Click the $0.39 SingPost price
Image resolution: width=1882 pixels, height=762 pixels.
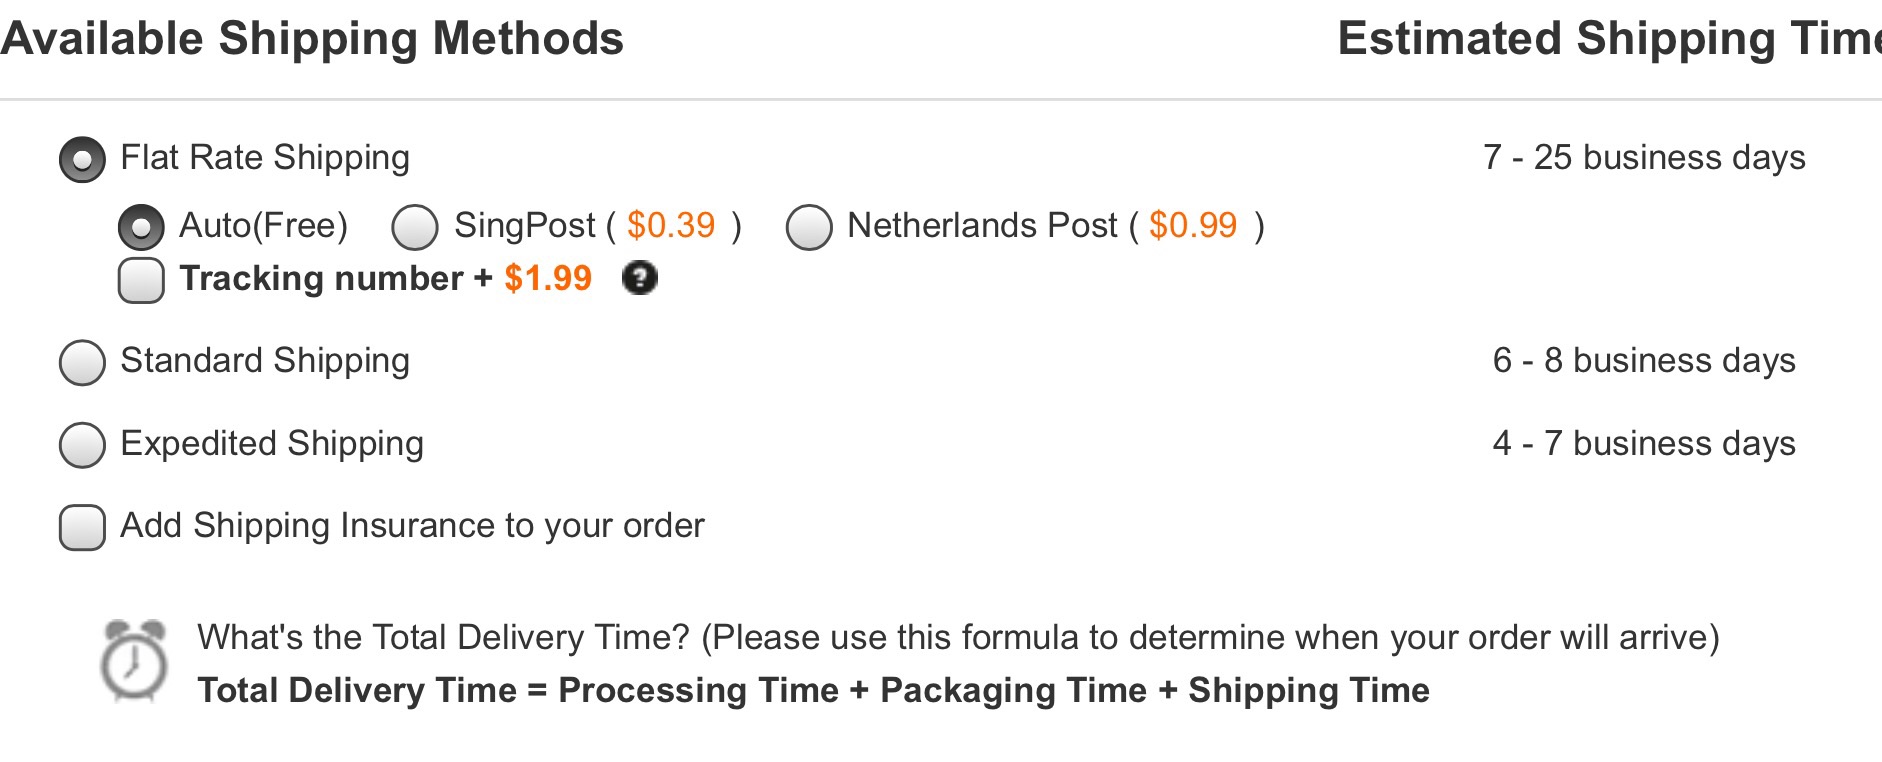(x=671, y=226)
